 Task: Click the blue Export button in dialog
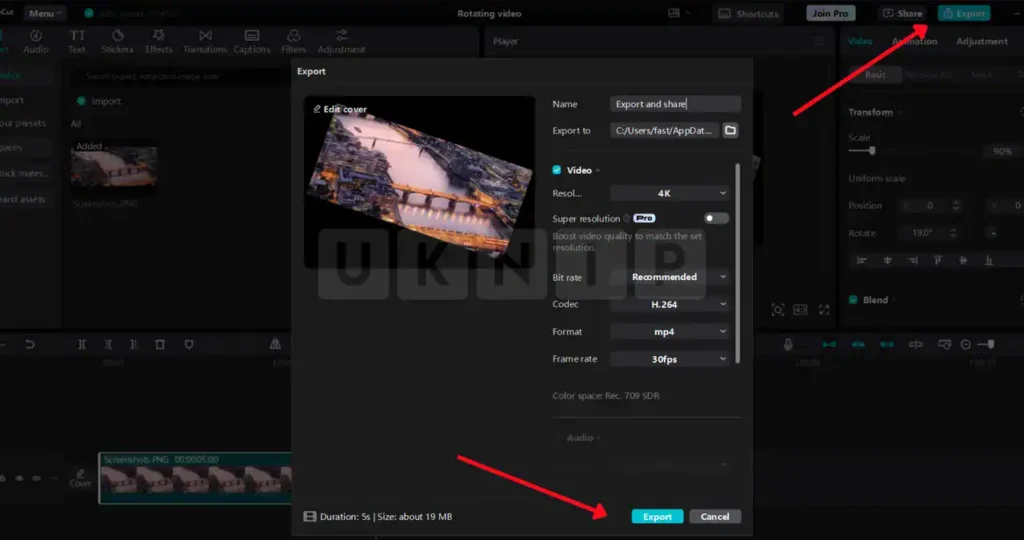click(x=657, y=516)
